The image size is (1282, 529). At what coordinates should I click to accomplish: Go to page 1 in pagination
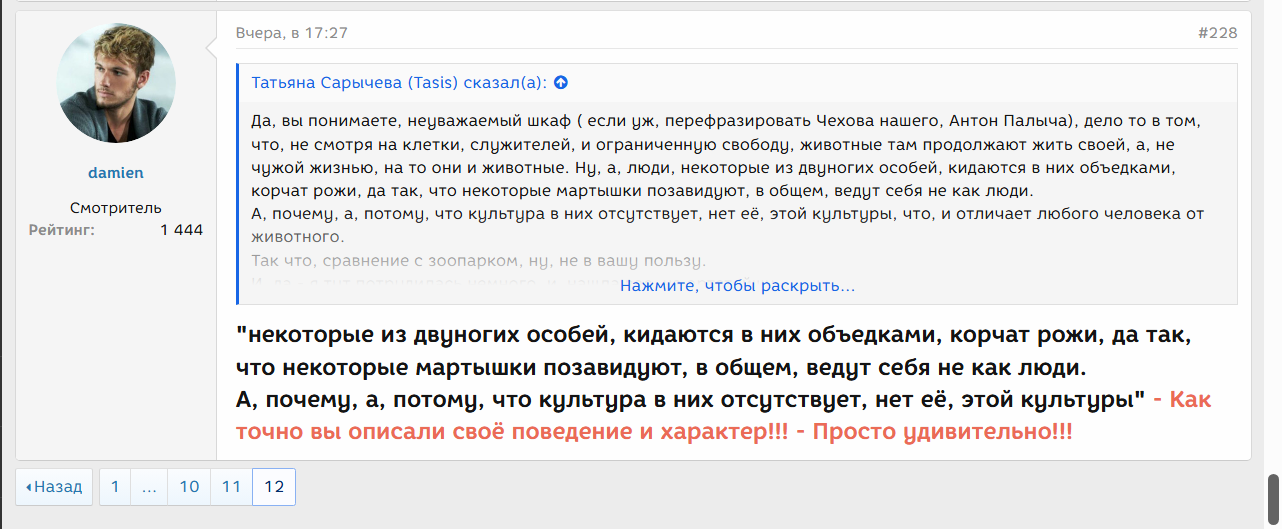coord(115,487)
